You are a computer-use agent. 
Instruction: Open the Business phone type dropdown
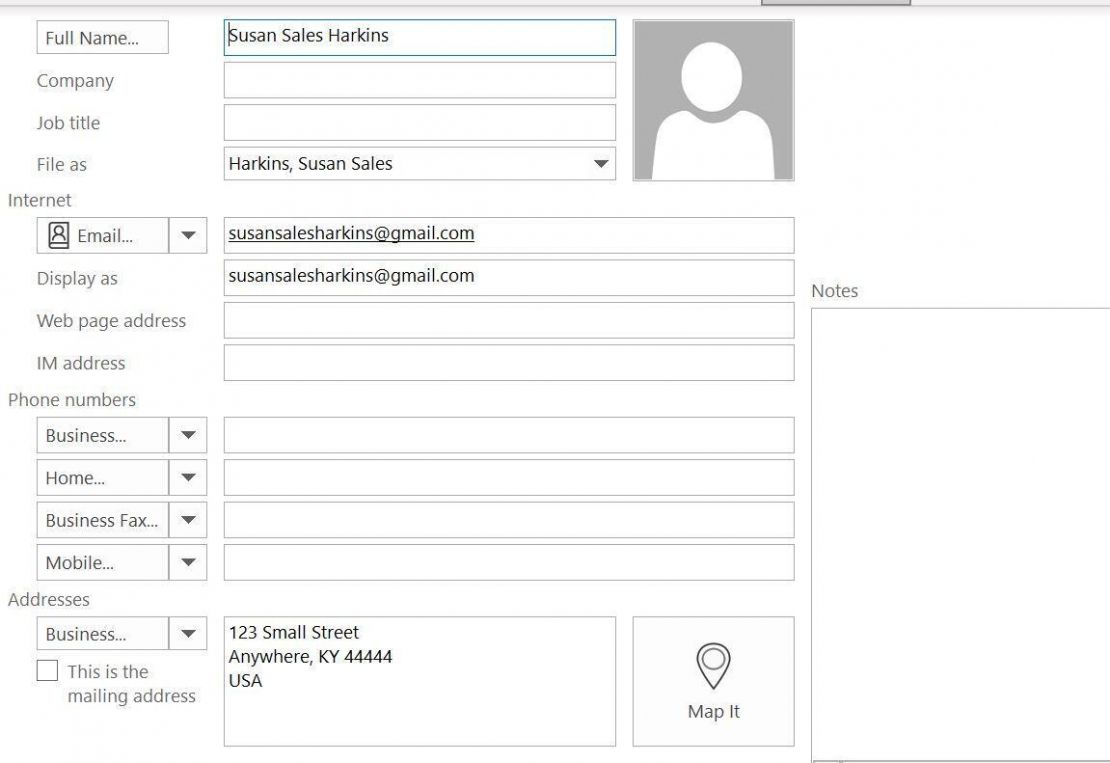tap(189, 435)
